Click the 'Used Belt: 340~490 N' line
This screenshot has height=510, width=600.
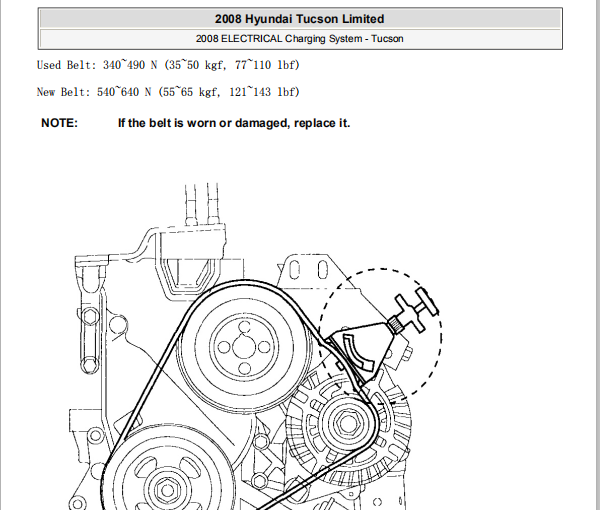click(168, 65)
